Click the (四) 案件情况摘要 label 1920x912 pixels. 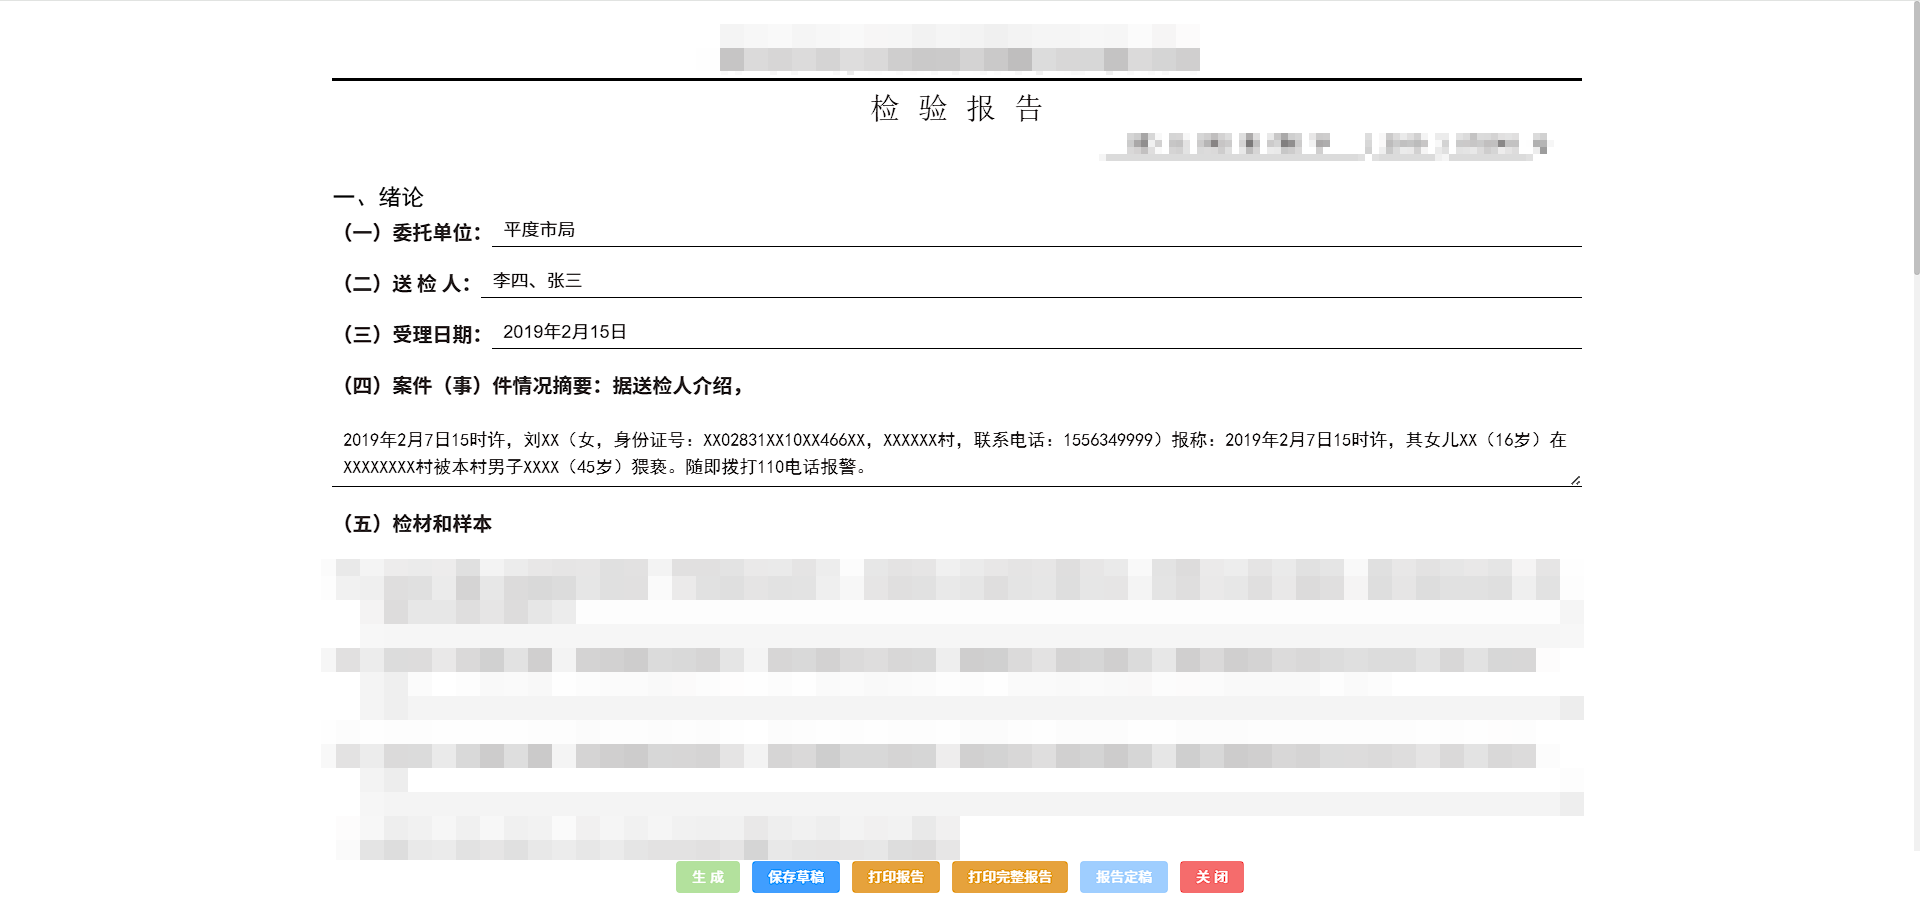pyautogui.click(x=544, y=386)
